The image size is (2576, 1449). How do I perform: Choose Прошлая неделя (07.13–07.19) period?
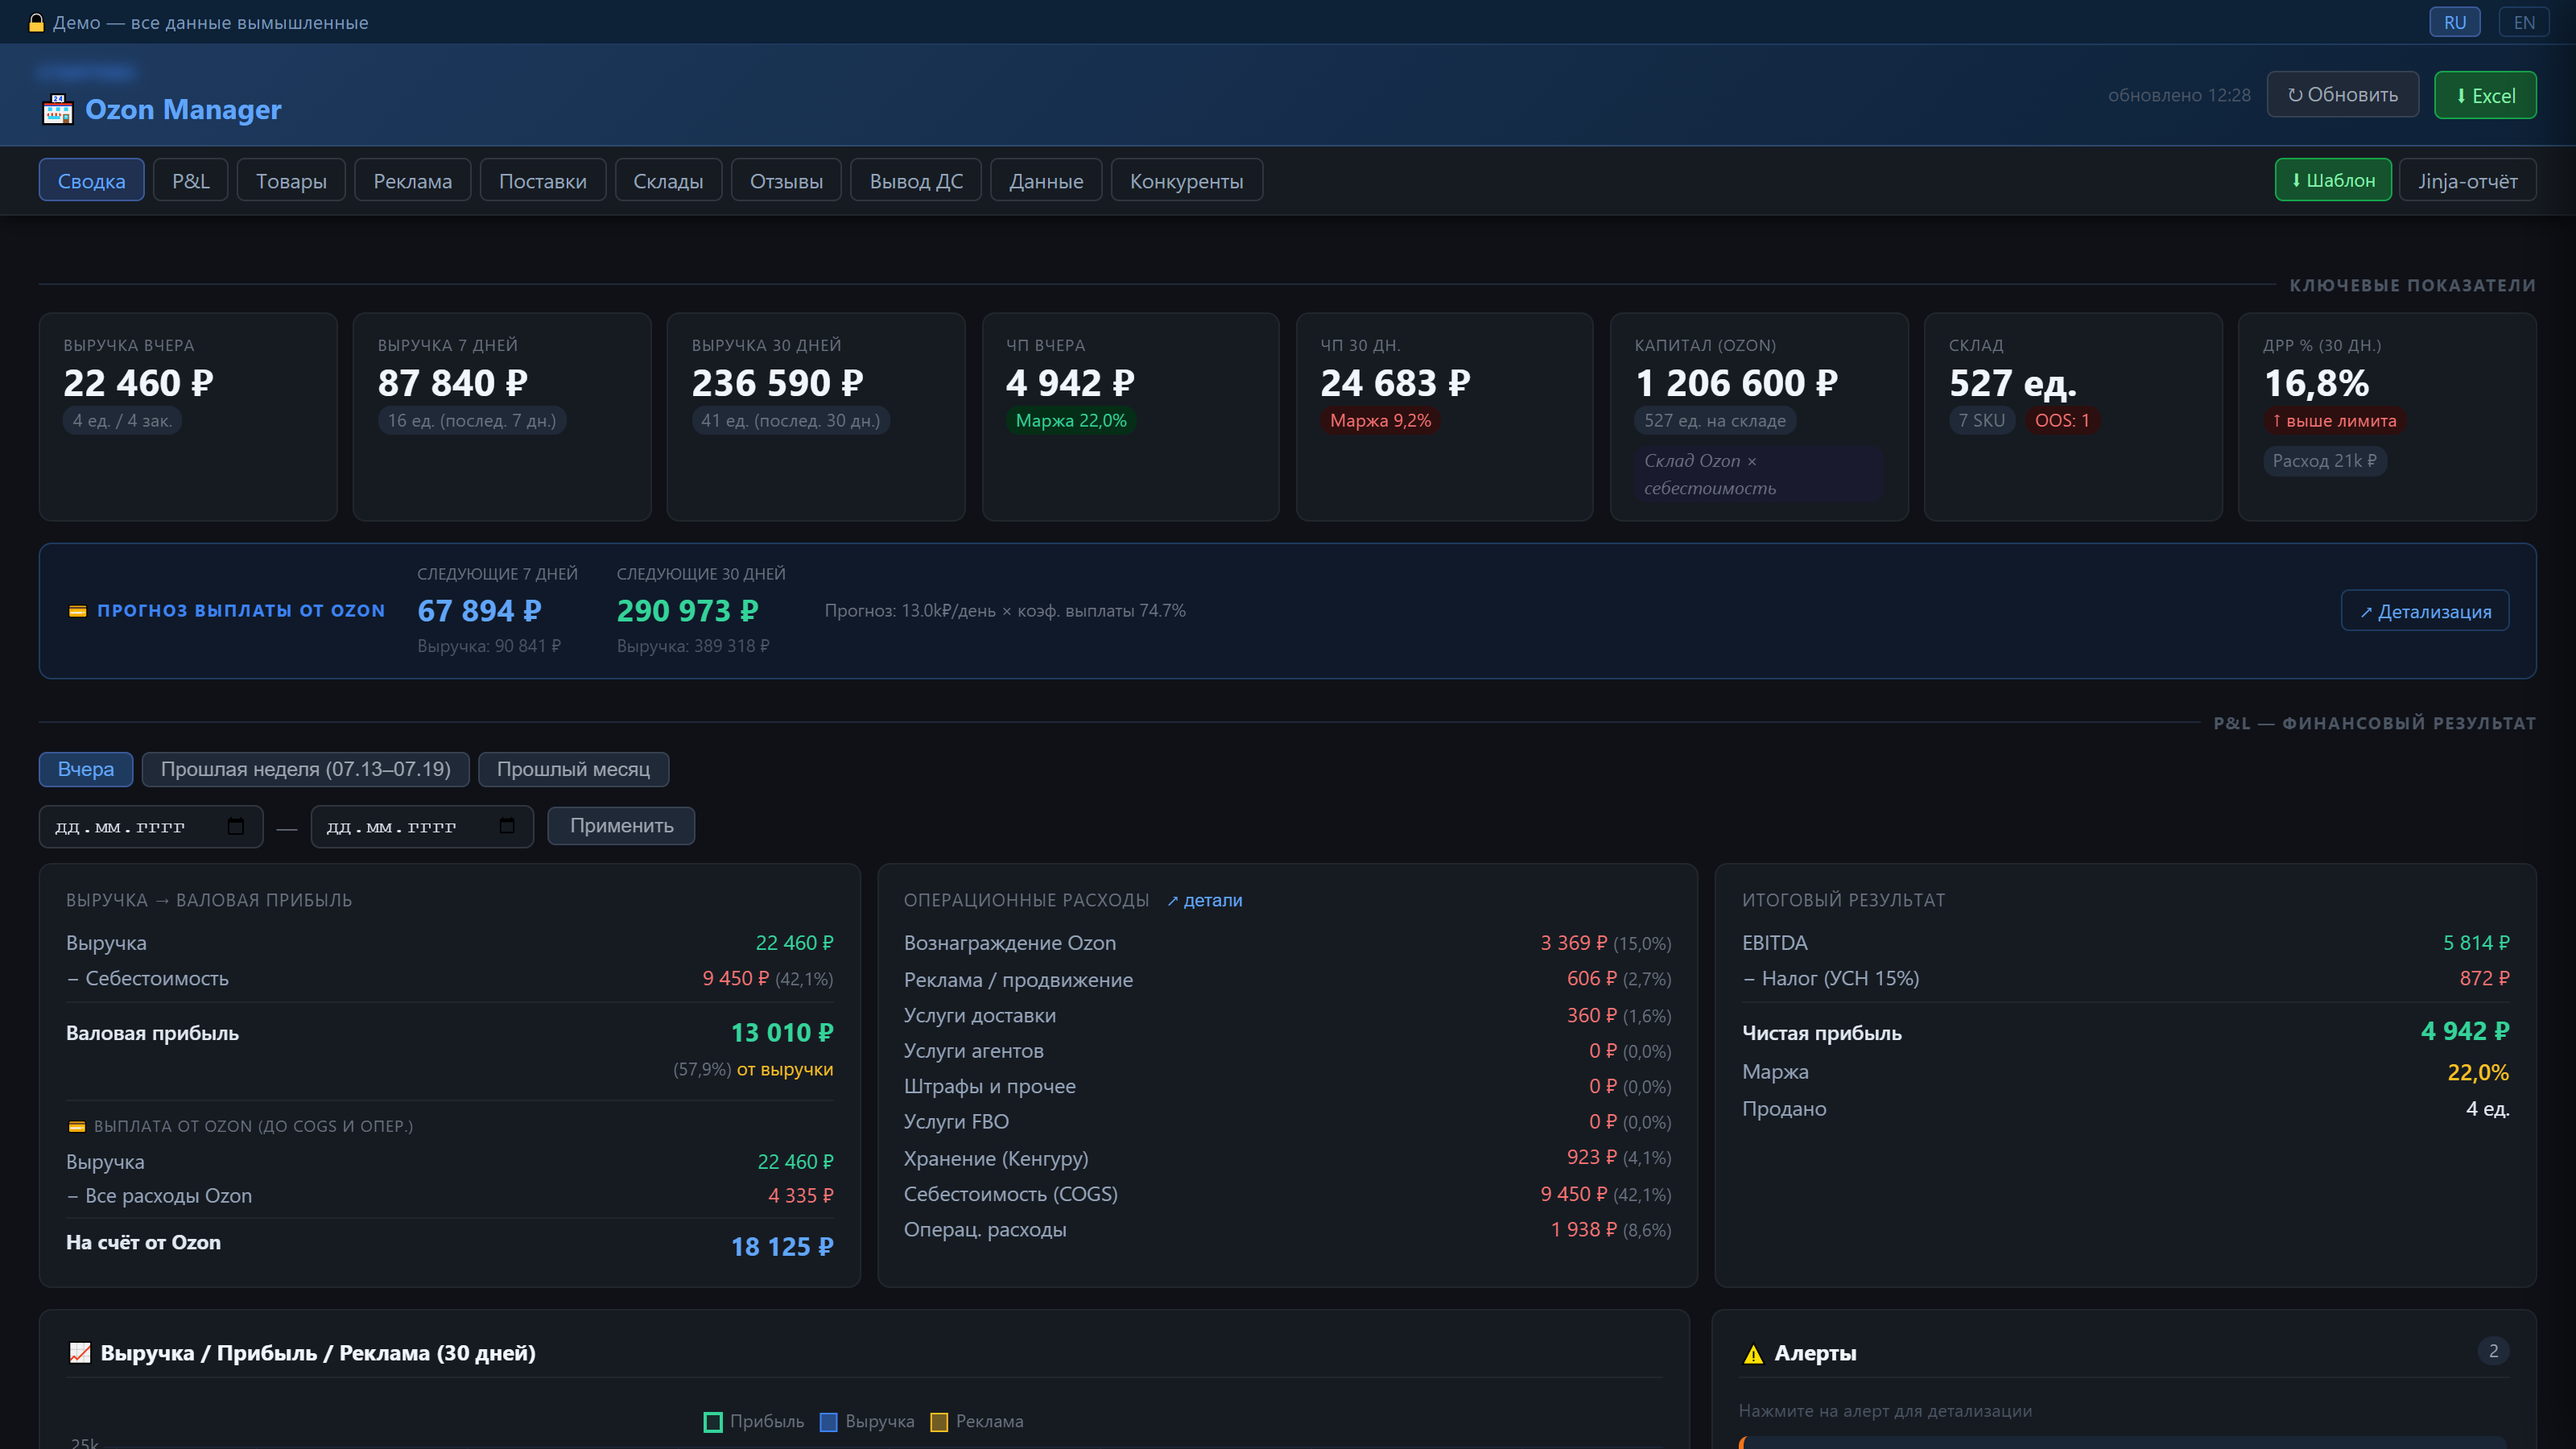tap(305, 769)
